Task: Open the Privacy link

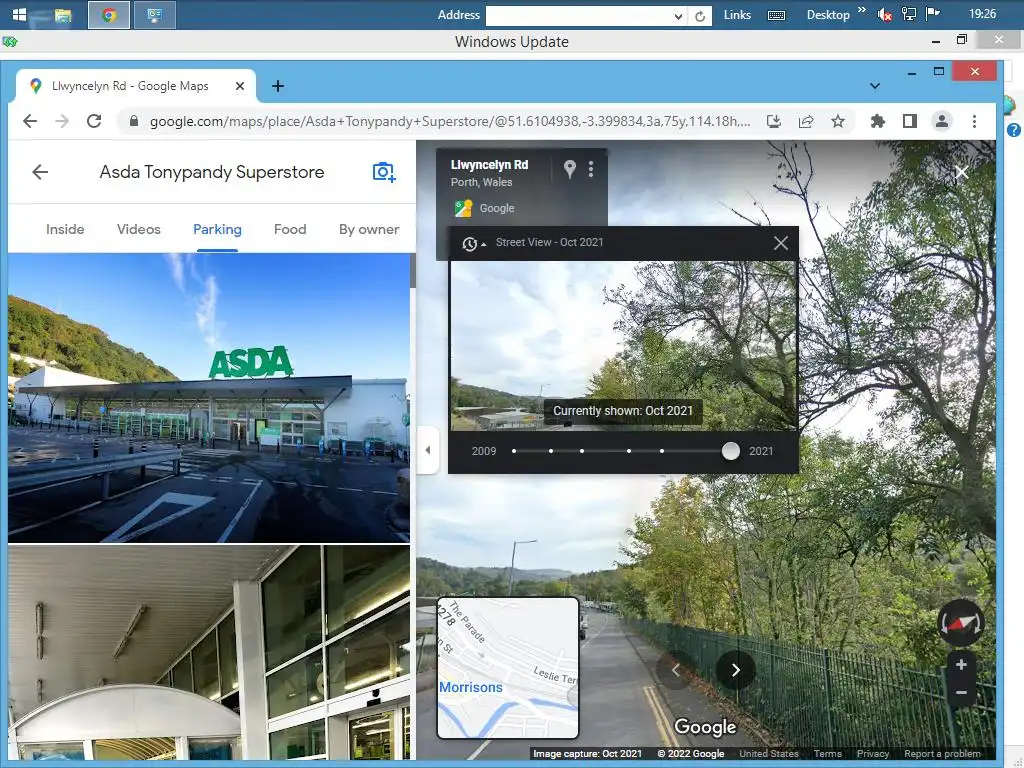Action: tap(873, 754)
